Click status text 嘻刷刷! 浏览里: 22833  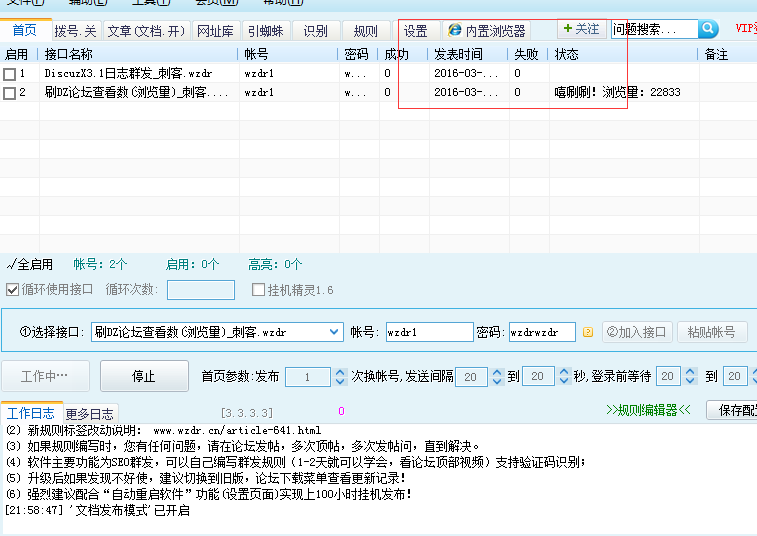pos(617,92)
